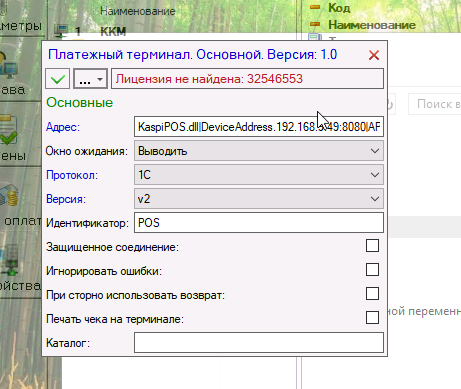The width and height of the screenshot is (461, 389).
Task: Check При сторно использовать возврат
Action: (x=372, y=294)
